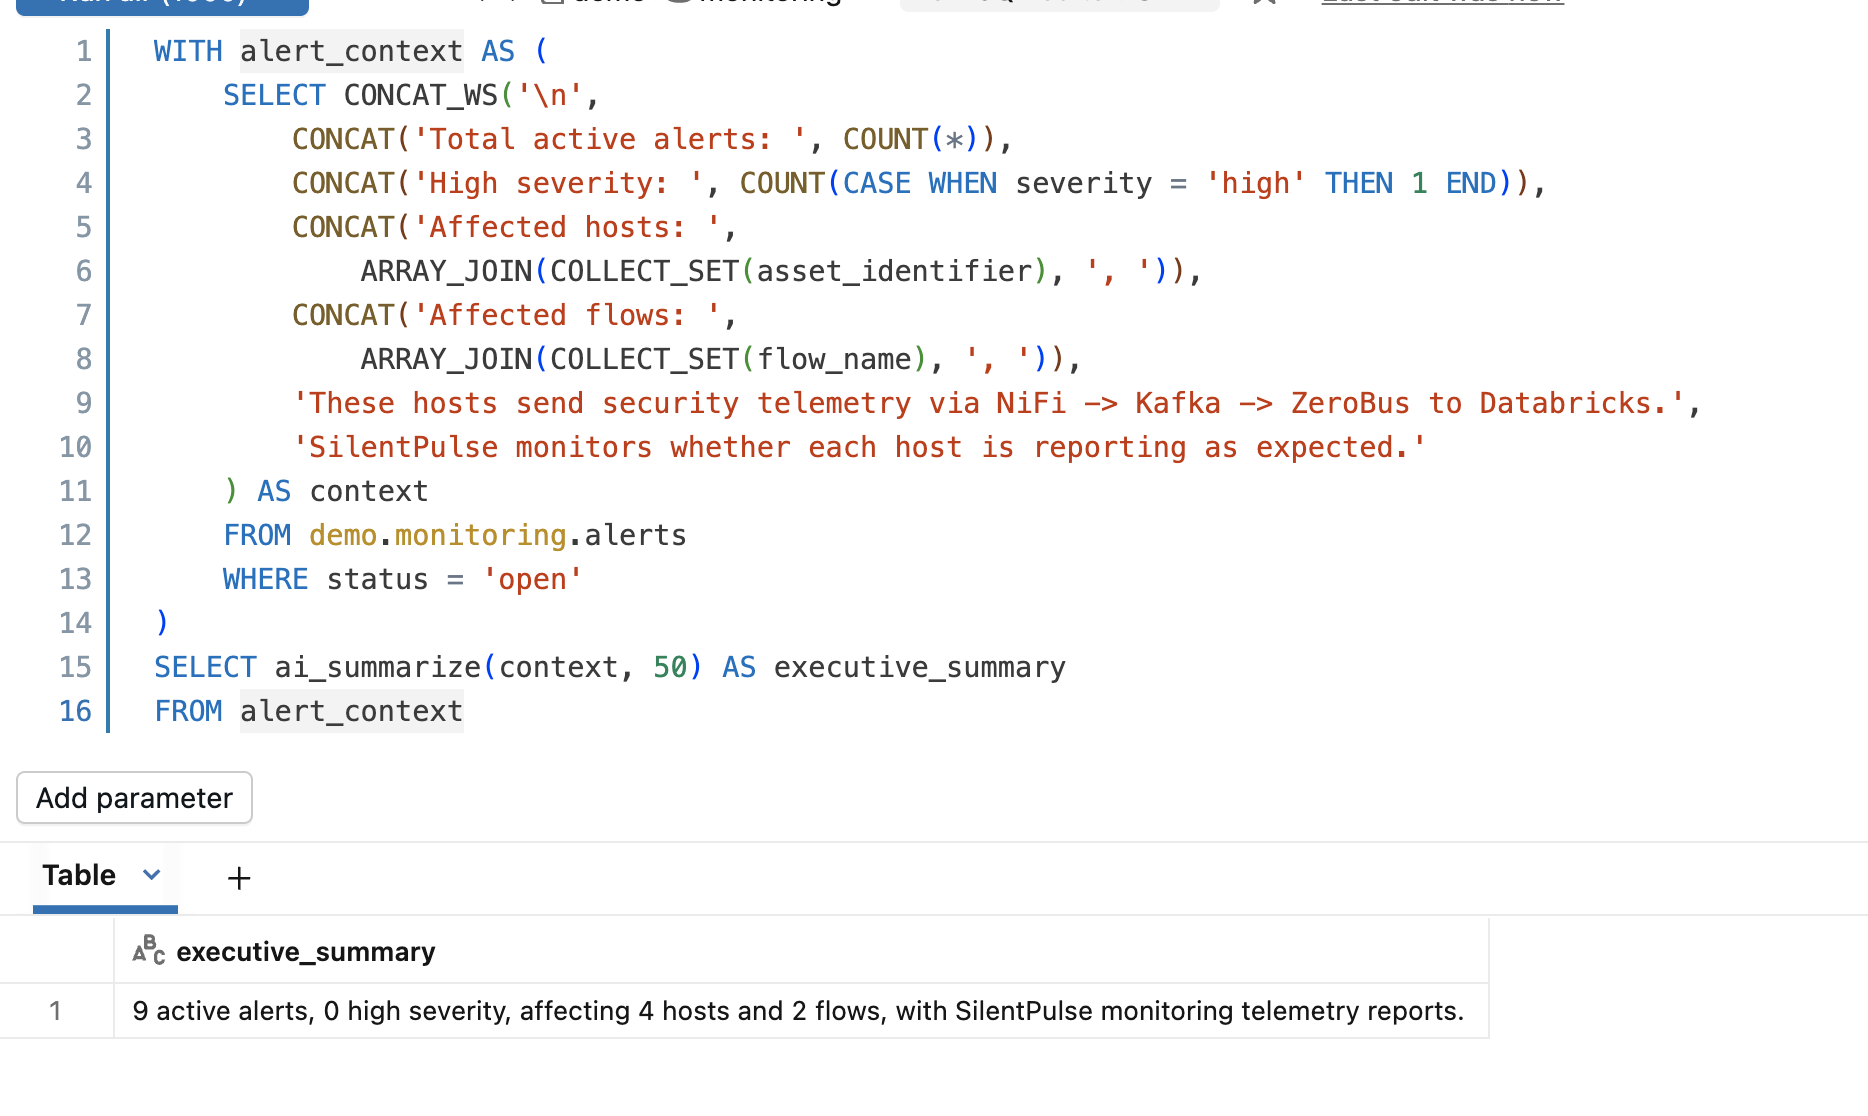Click CONCAT_WS on line 2
Viewport: 1868px width, 1116px height.
[x=420, y=95]
